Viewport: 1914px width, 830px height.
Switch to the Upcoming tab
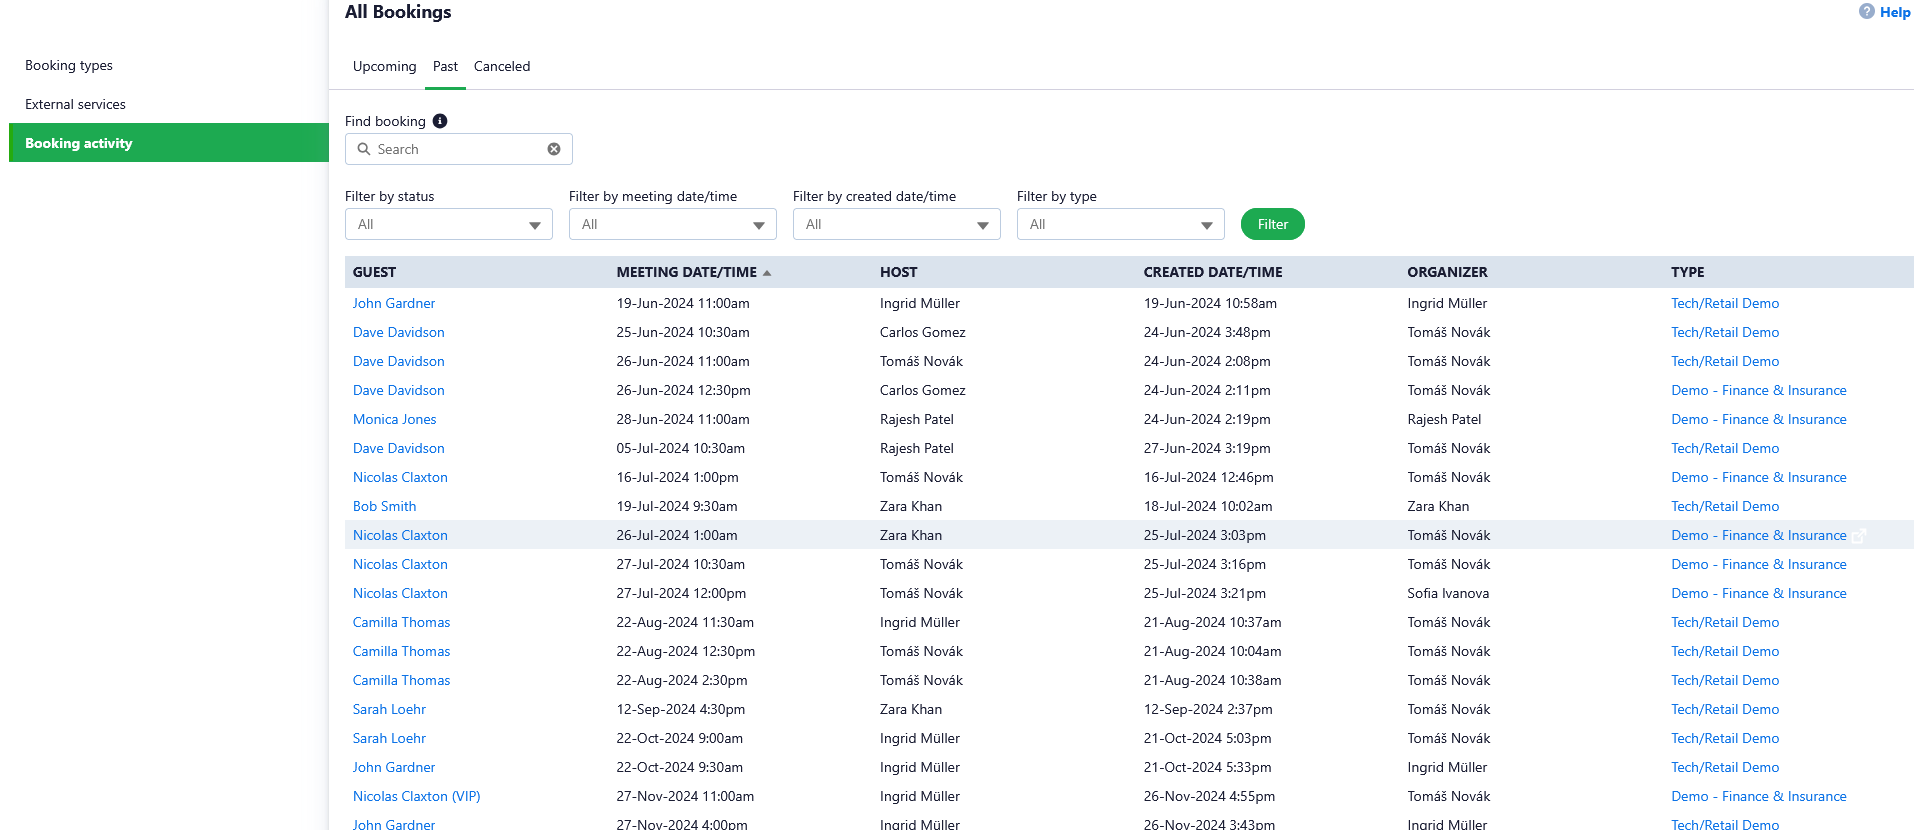click(x=384, y=67)
